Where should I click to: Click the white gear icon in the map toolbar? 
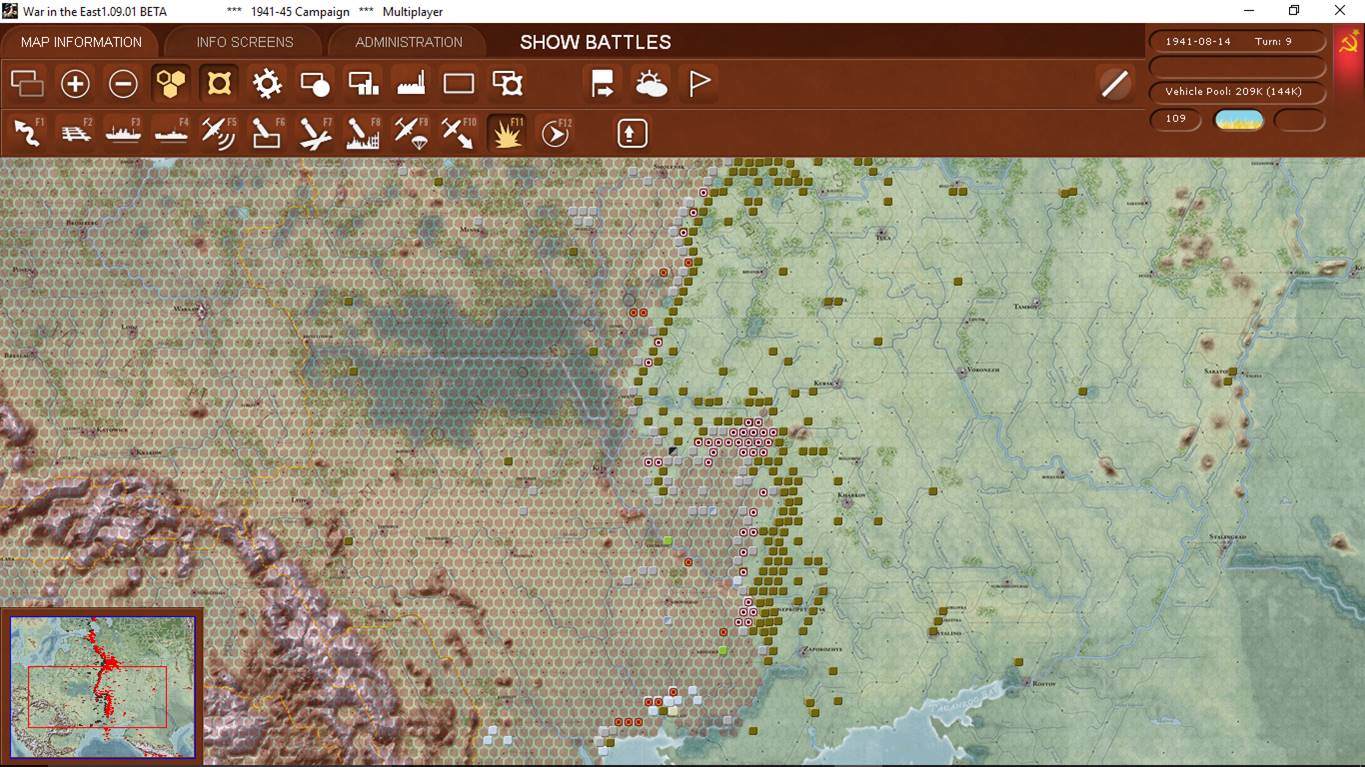click(267, 84)
